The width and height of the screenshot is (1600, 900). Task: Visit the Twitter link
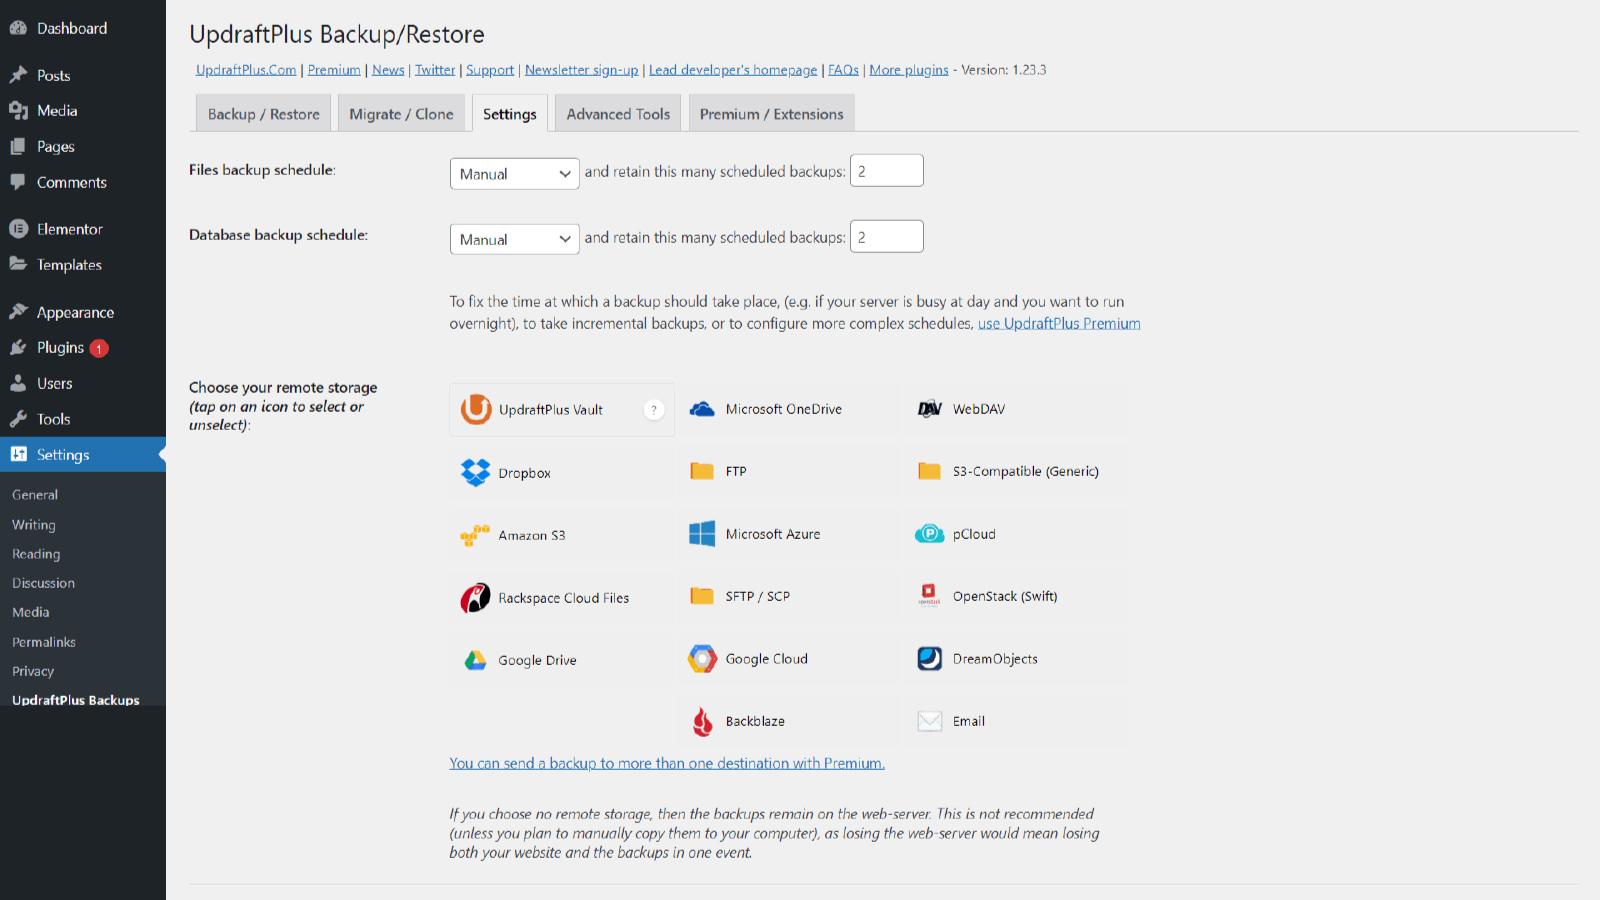(x=435, y=70)
